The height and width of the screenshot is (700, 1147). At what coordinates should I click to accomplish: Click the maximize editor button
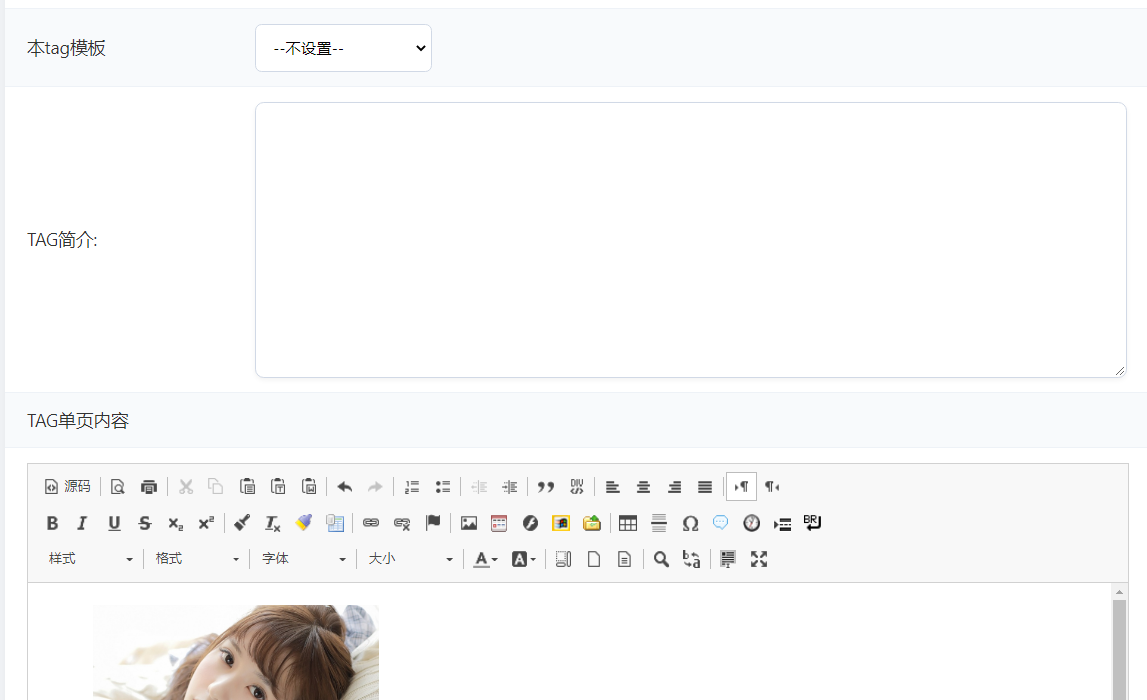click(759, 558)
